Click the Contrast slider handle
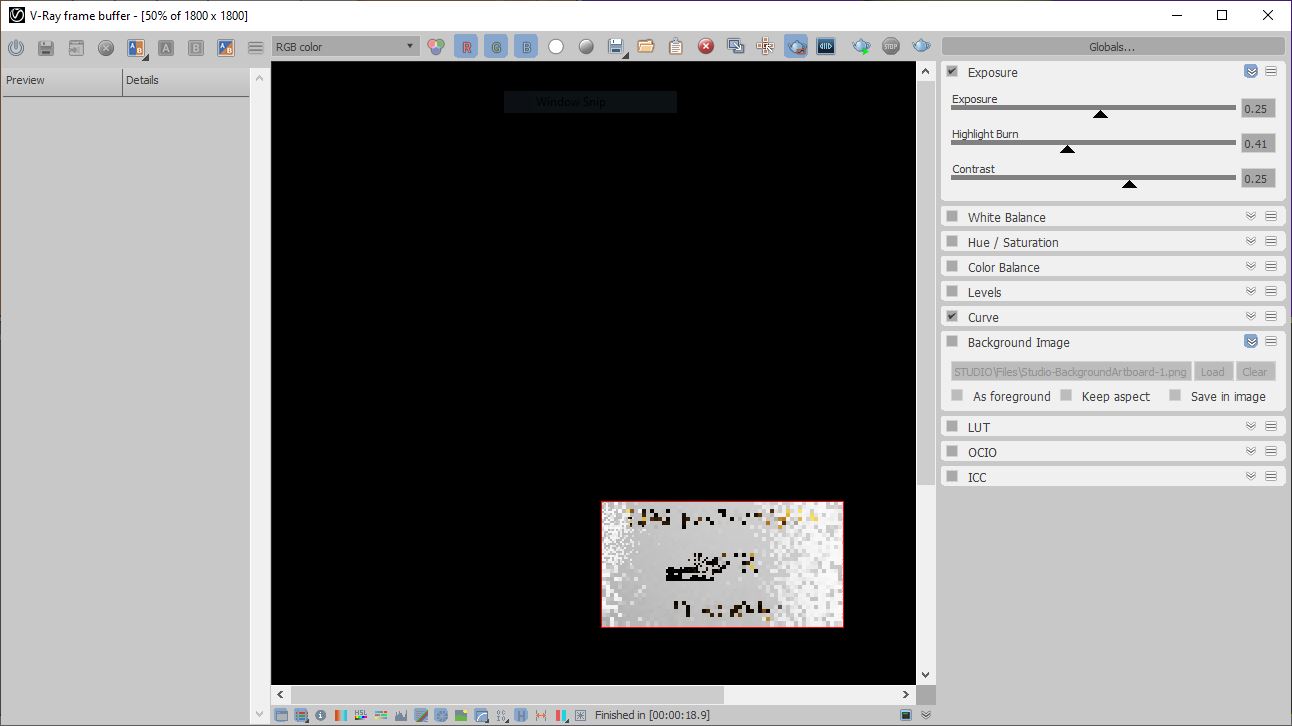This screenshot has width=1292, height=726. coord(1129,184)
